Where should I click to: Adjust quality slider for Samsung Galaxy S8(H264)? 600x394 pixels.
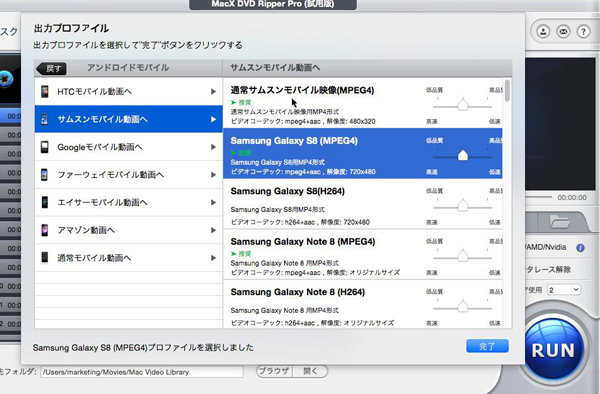coord(463,206)
